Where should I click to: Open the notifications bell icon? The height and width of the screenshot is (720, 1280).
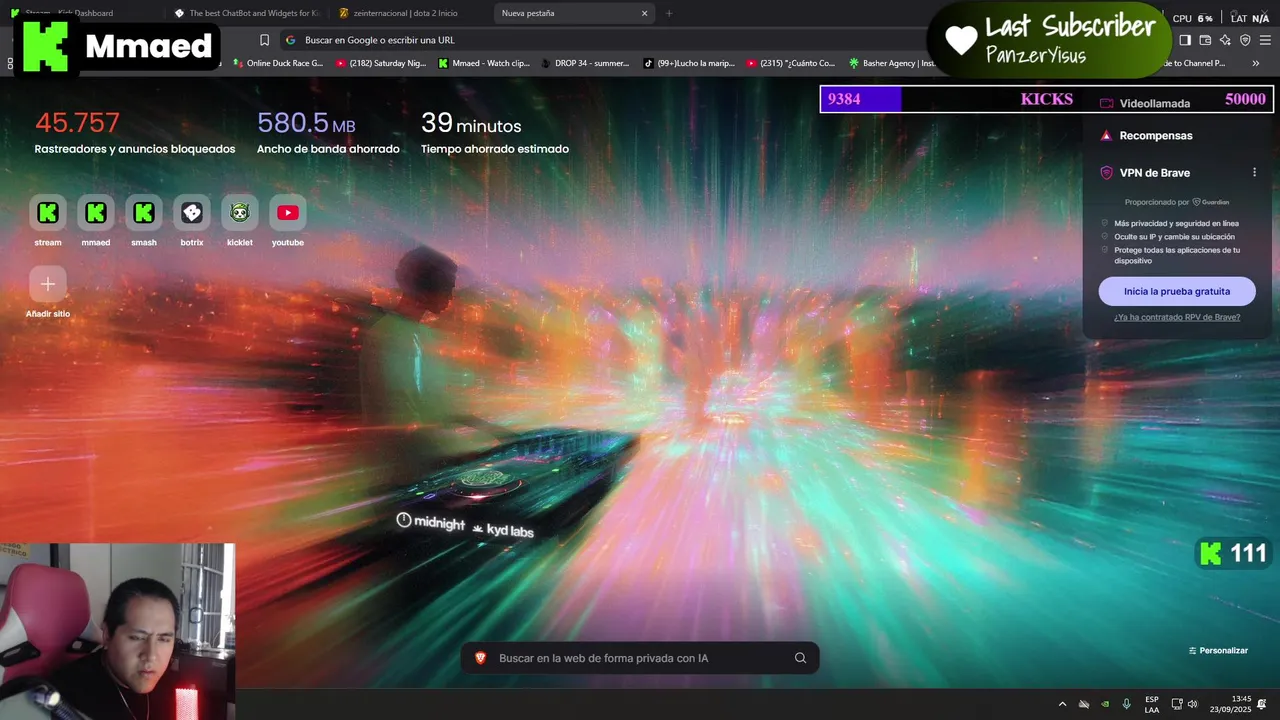pyautogui.click(x=1262, y=705)
